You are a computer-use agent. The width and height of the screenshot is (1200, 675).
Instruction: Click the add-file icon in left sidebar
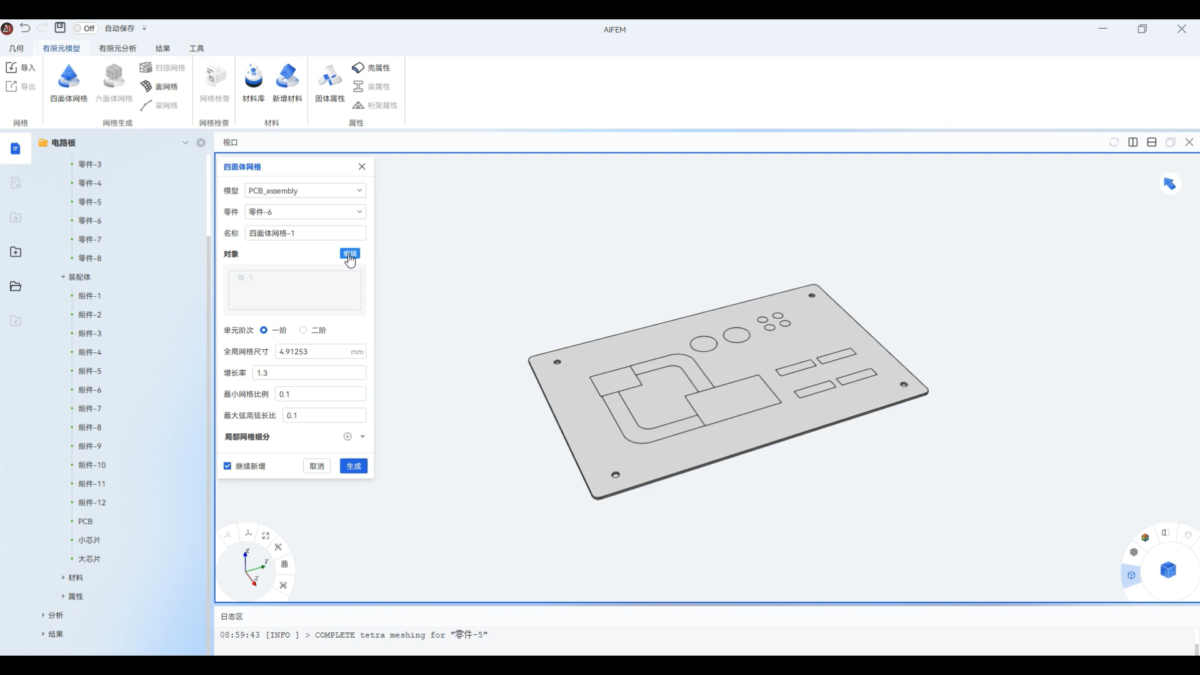tap(15, 252)
